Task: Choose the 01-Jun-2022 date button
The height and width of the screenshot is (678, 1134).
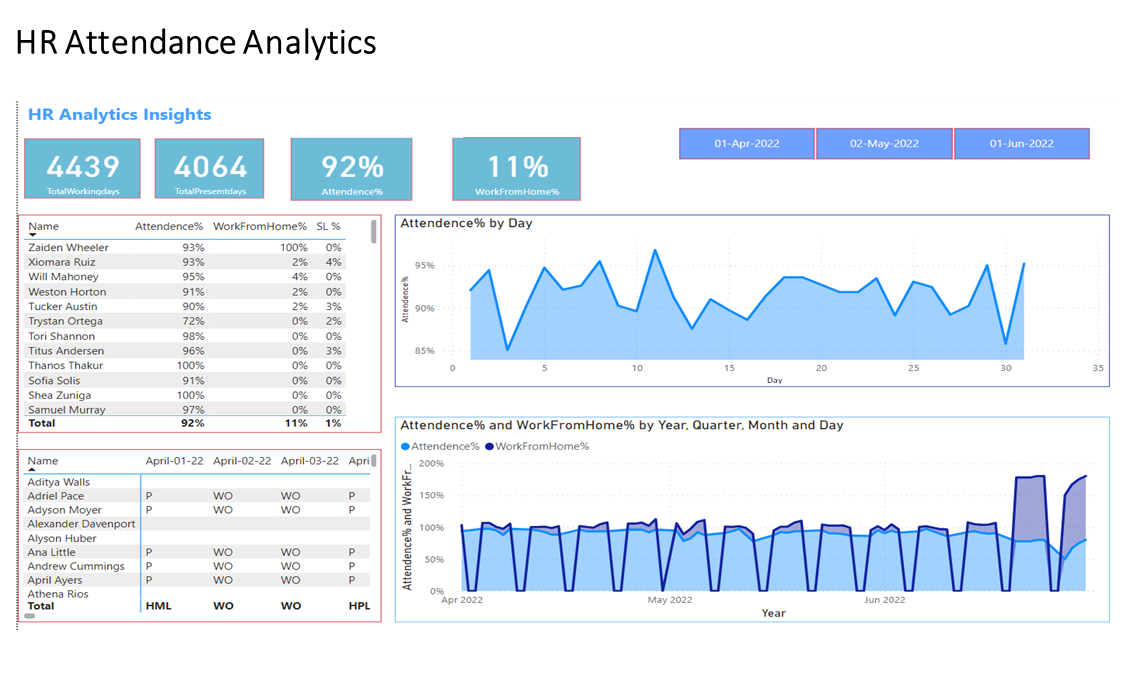Action: click(1021, 144)
